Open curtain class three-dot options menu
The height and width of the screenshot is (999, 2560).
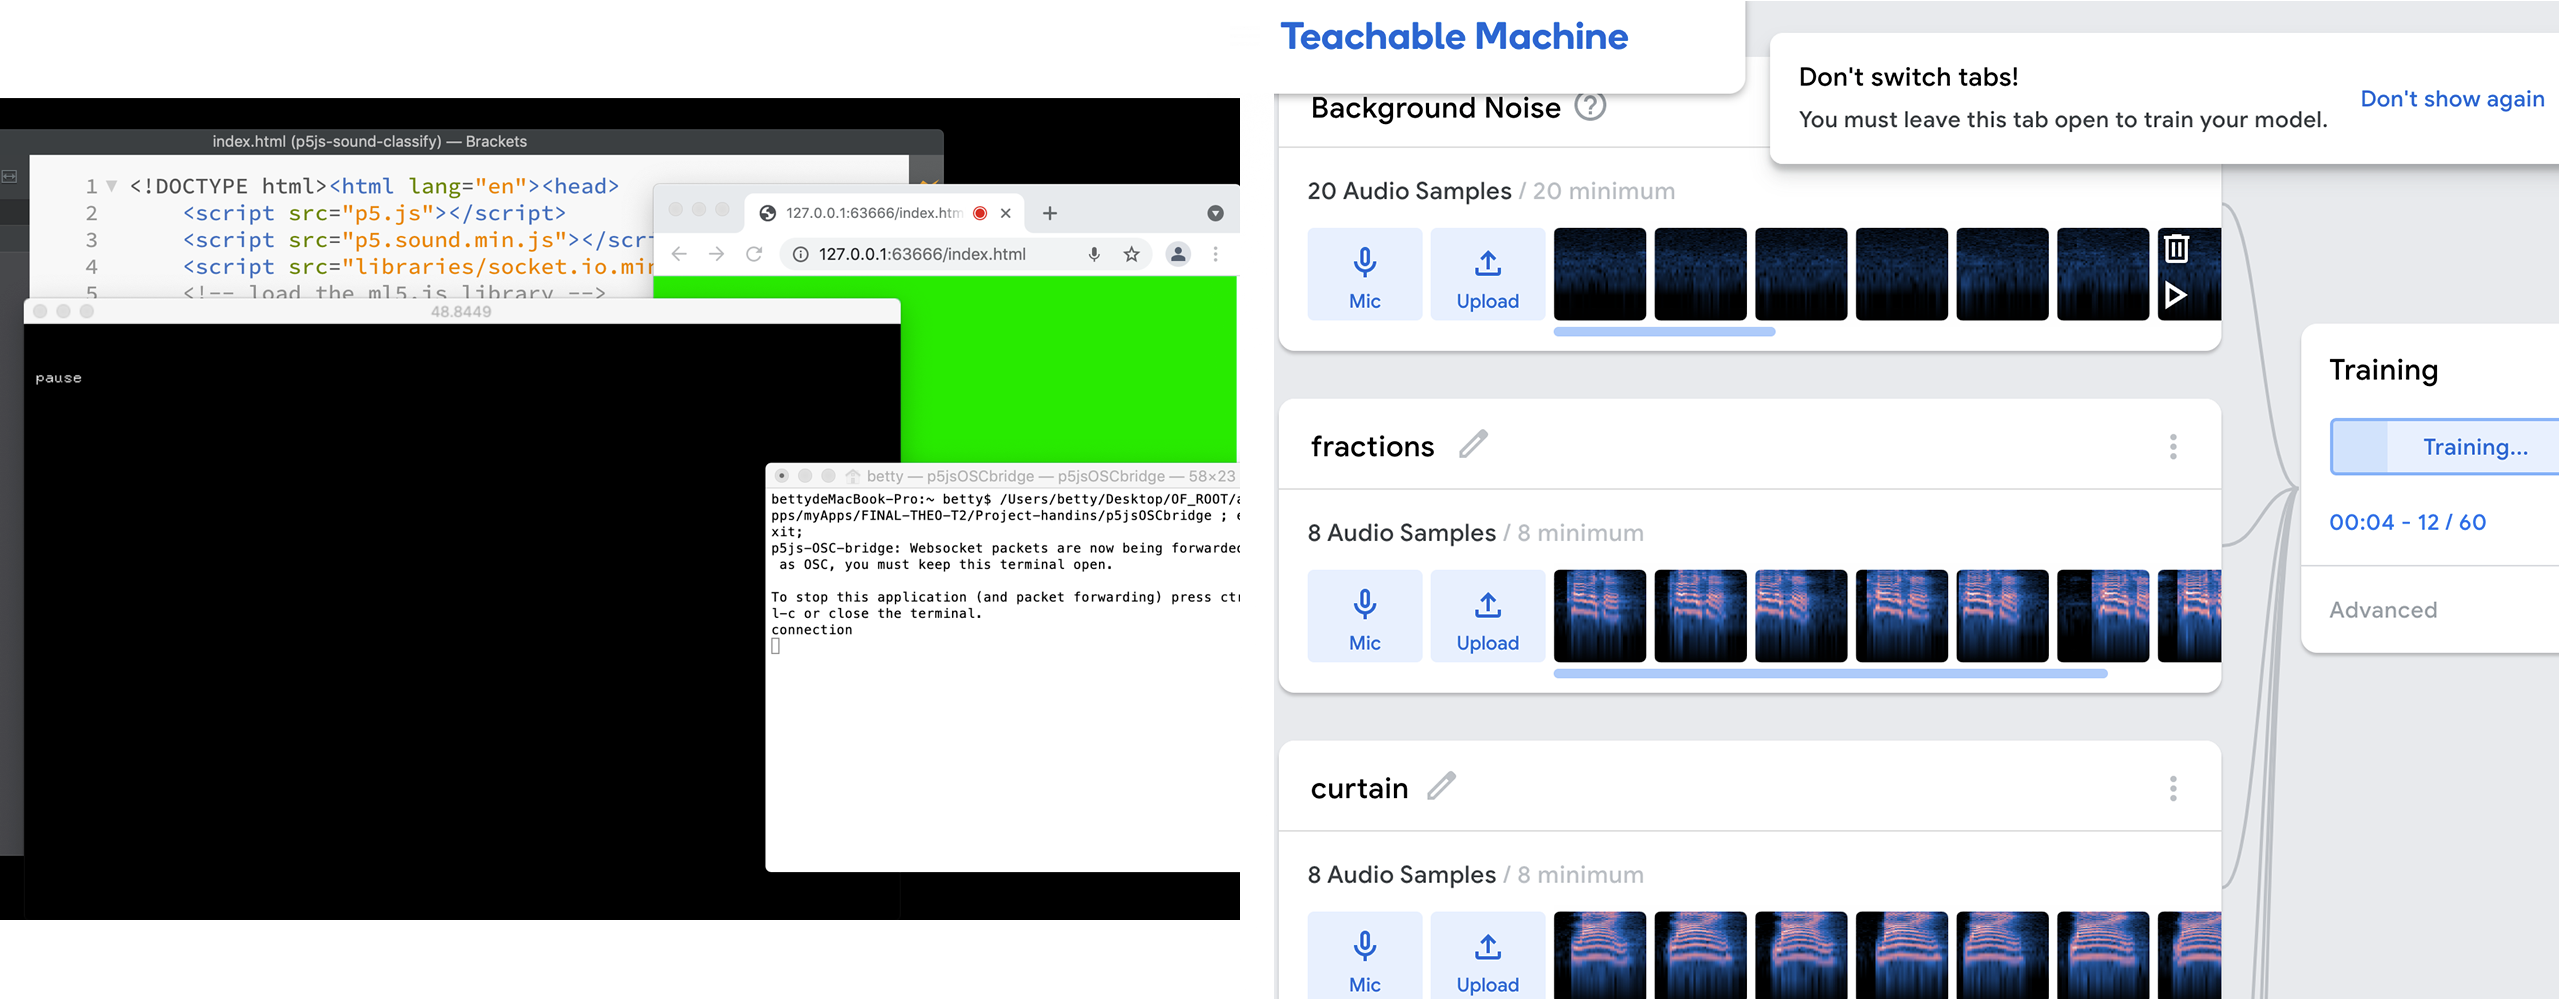[2173, 789]
